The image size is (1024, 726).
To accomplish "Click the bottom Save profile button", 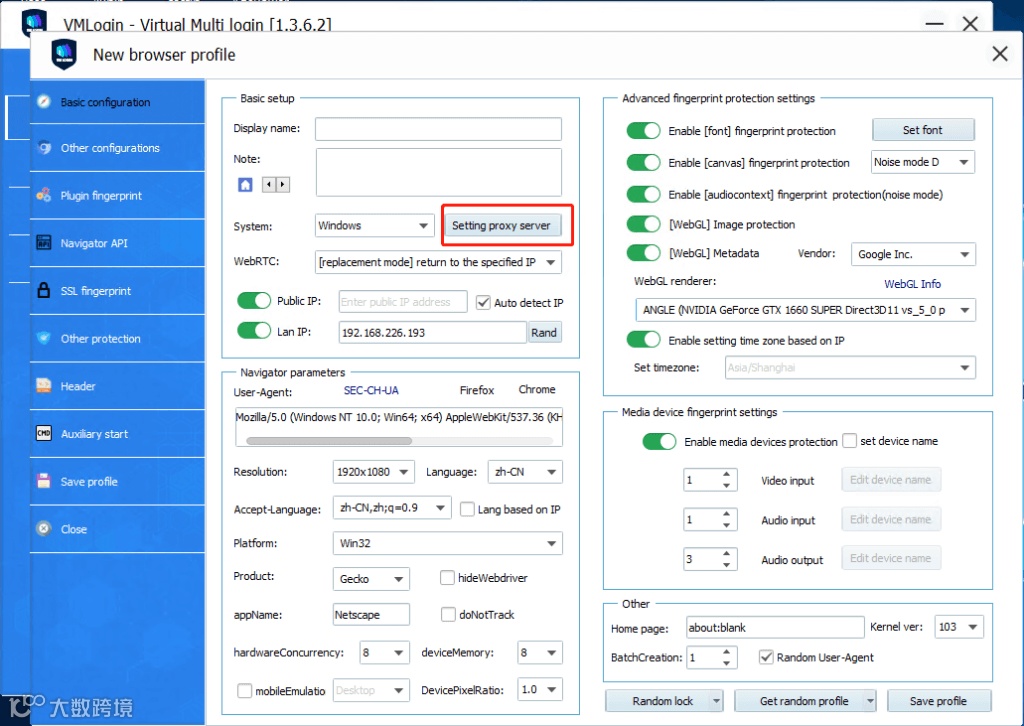I will tap(938, 701).
